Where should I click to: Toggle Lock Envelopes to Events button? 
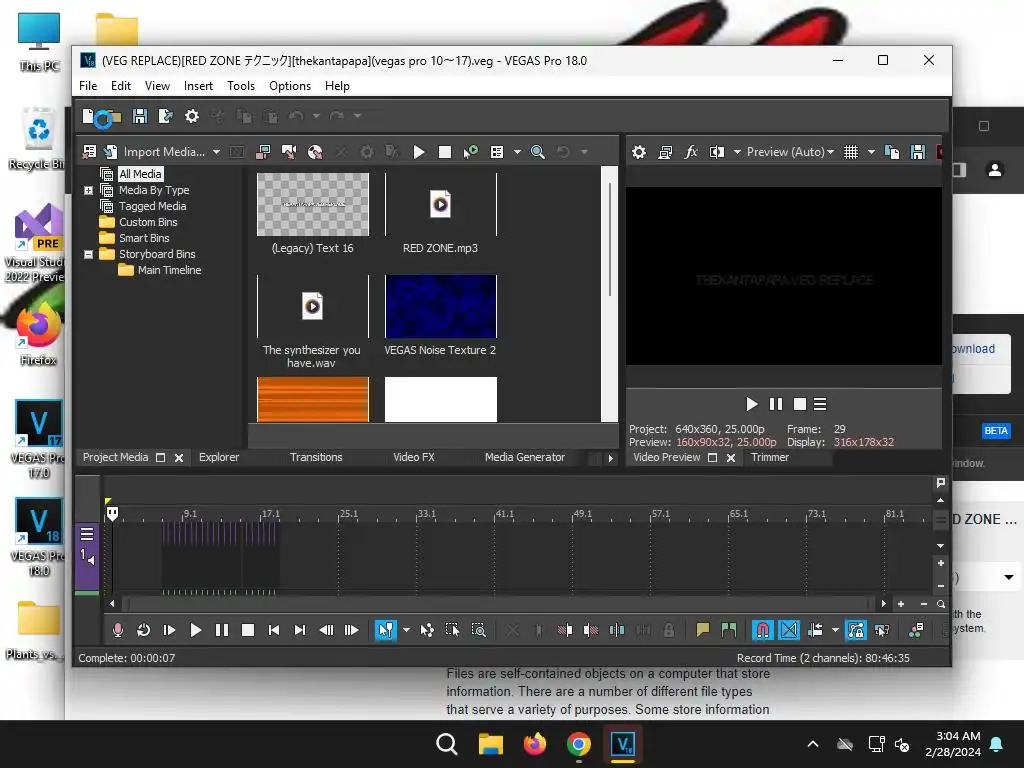pyautogui.click(x=856, y=630)
